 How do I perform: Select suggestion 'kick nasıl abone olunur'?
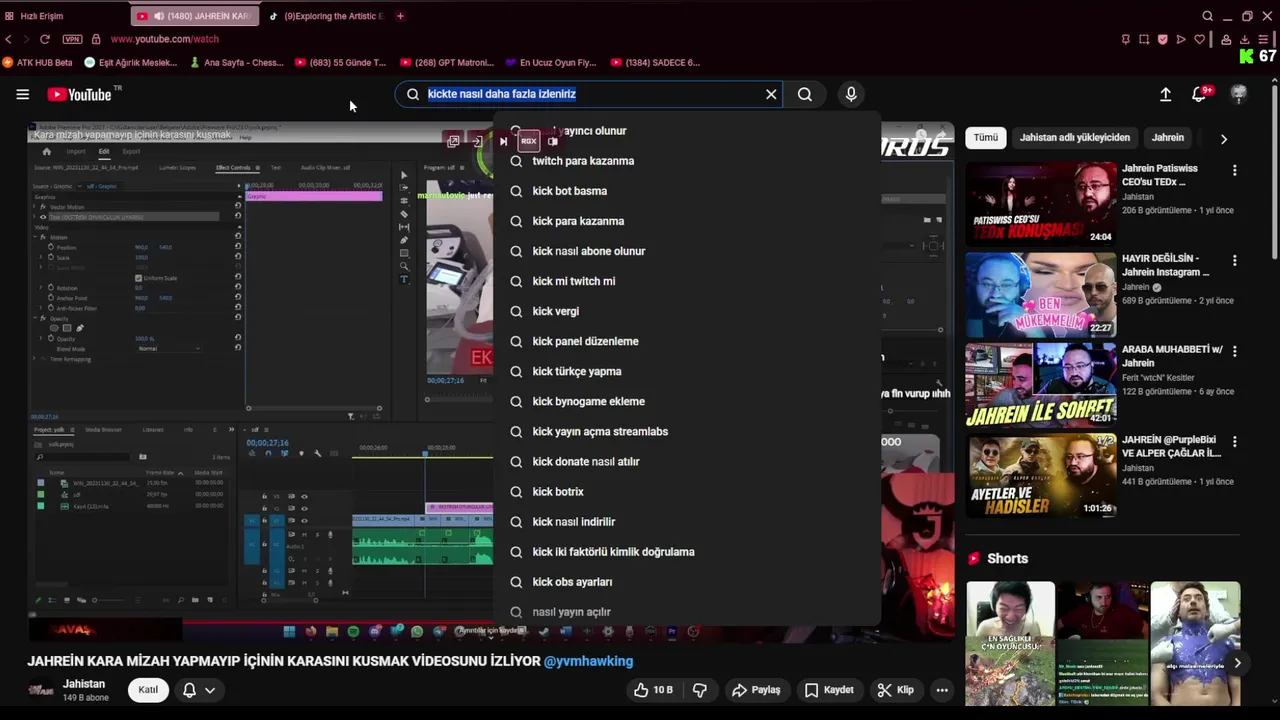687,251
